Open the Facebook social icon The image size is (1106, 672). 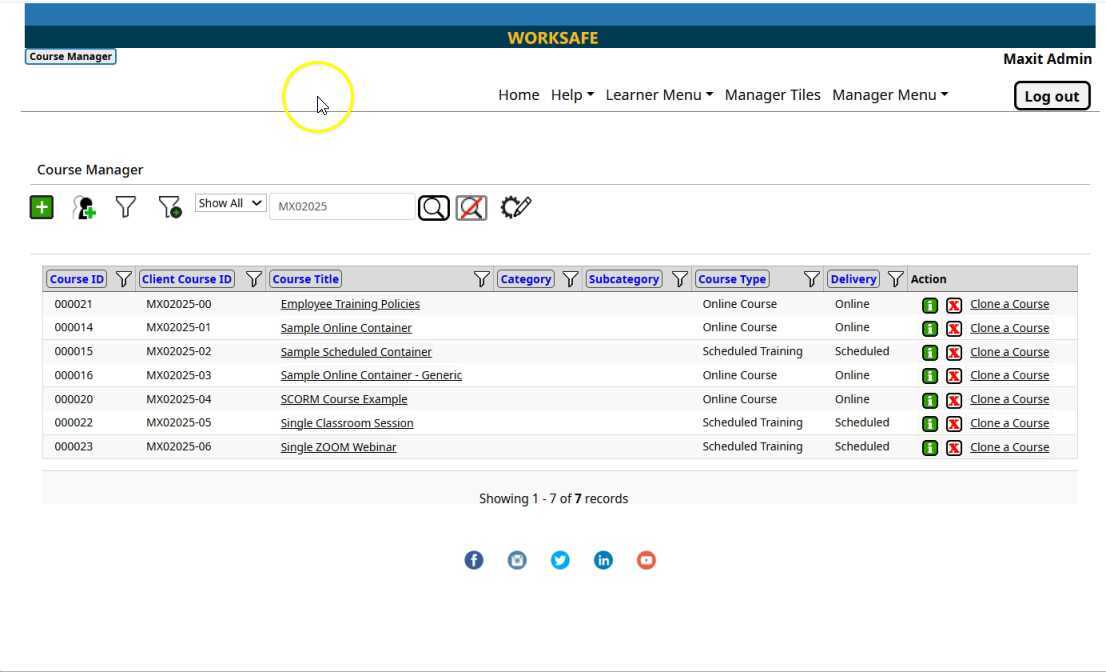[474, 560]
